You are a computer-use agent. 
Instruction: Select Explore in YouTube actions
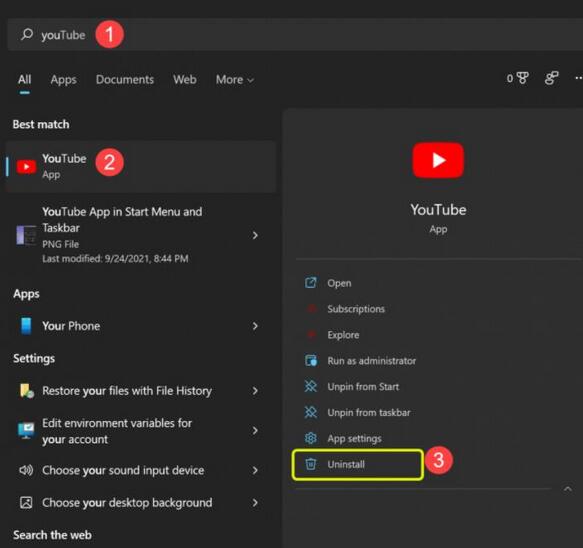343,335
